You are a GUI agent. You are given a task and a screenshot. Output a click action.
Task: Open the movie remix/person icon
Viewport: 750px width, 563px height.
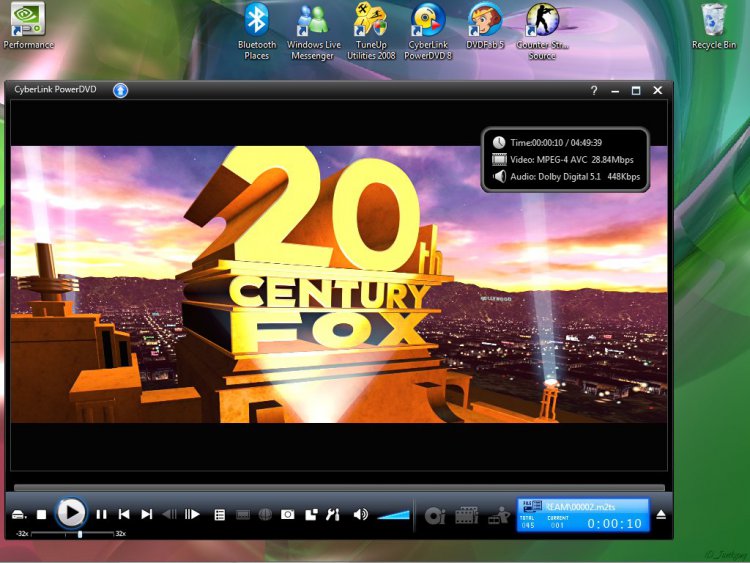pos(498,516)
